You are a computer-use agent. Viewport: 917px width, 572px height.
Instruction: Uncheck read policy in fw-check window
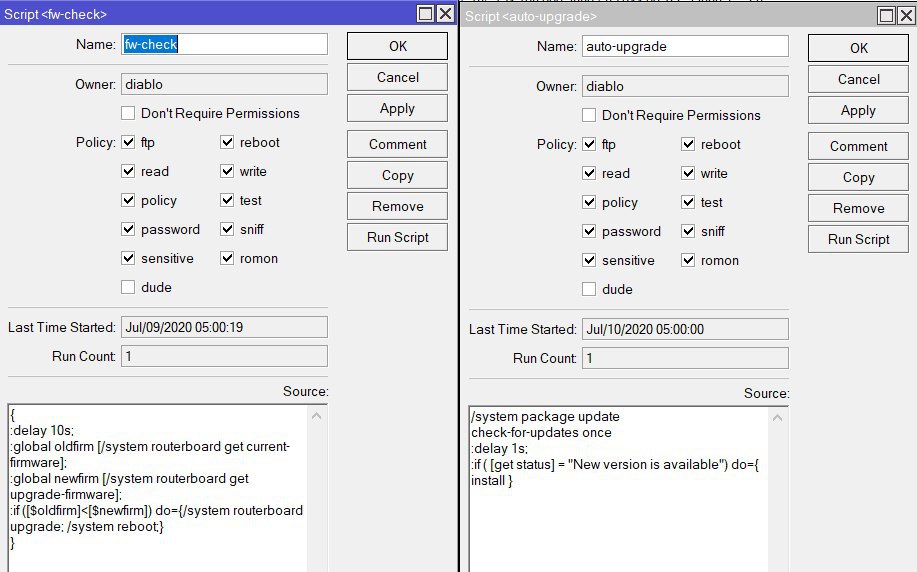128,171
